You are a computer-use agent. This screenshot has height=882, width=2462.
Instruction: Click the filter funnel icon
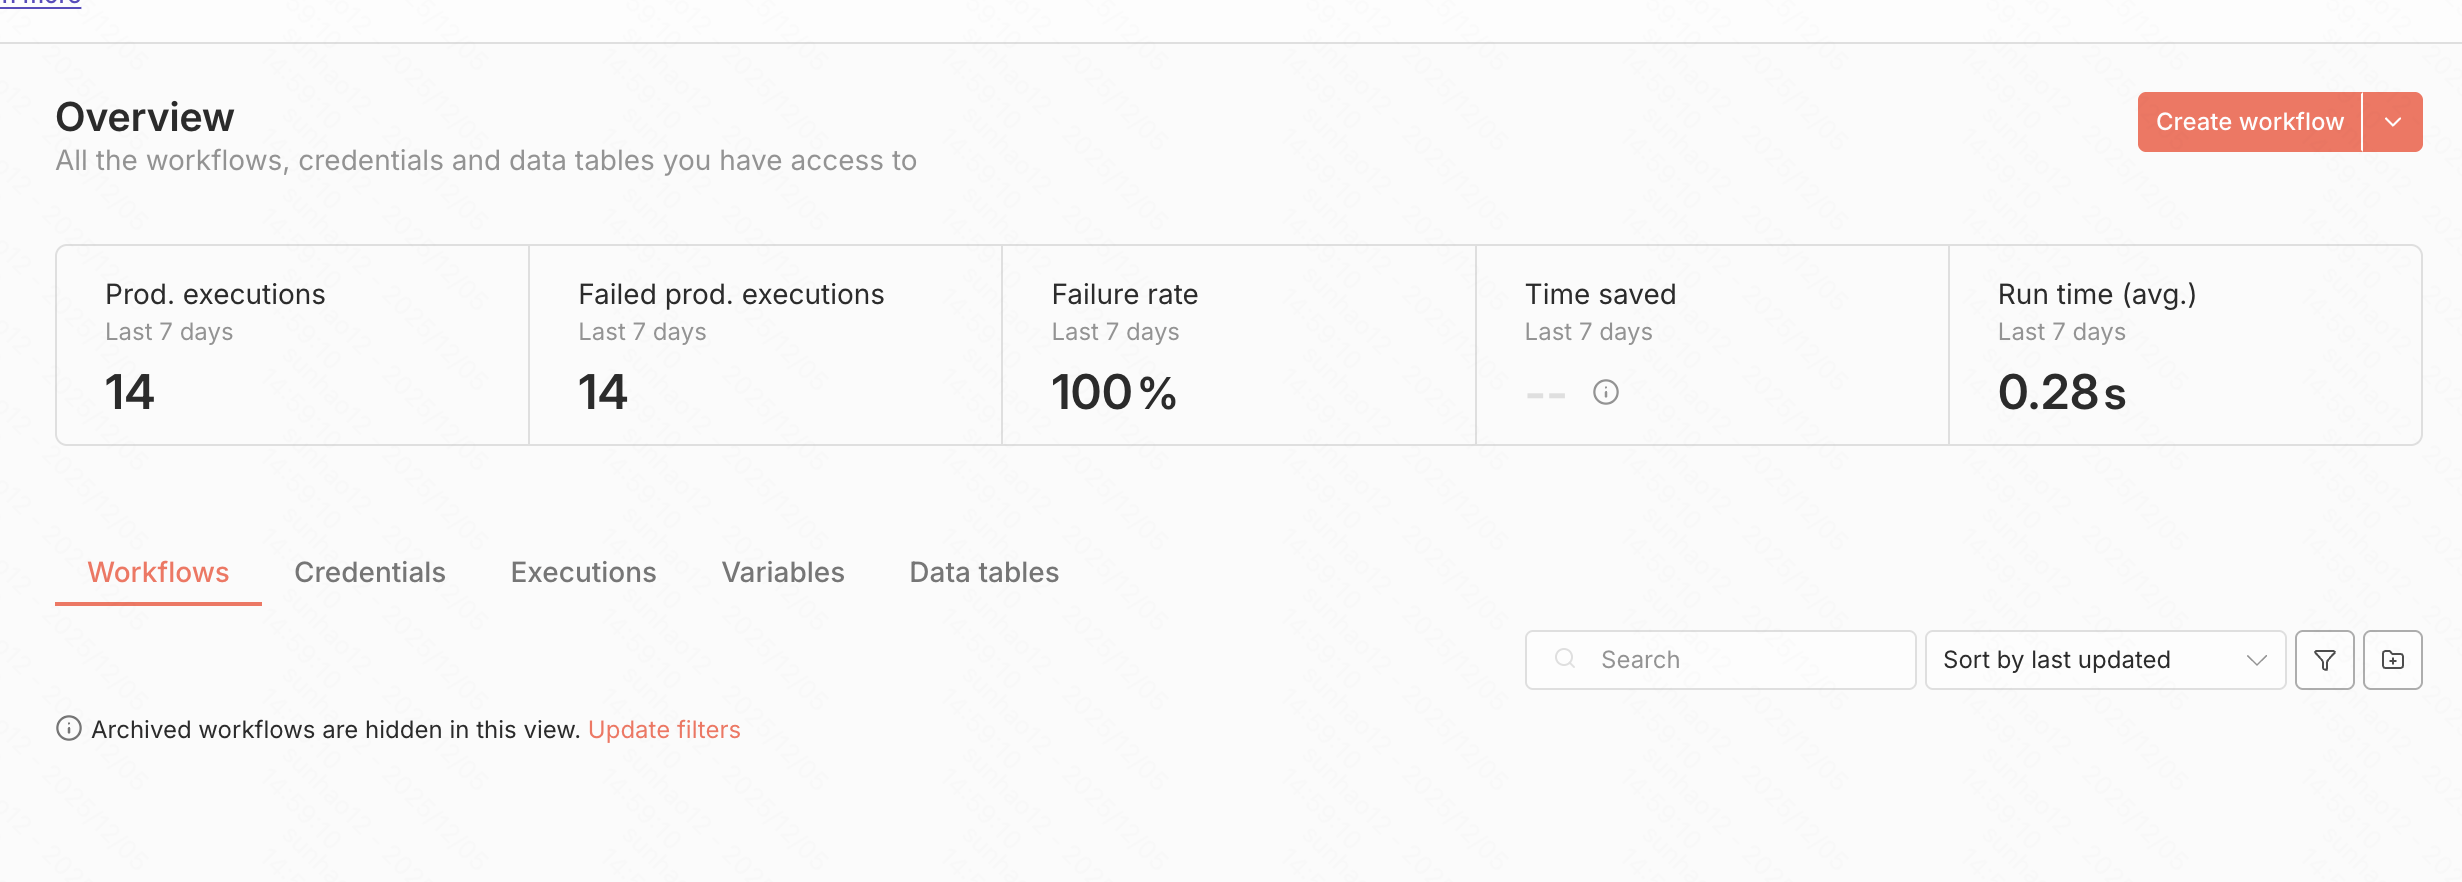point(2324,660)
